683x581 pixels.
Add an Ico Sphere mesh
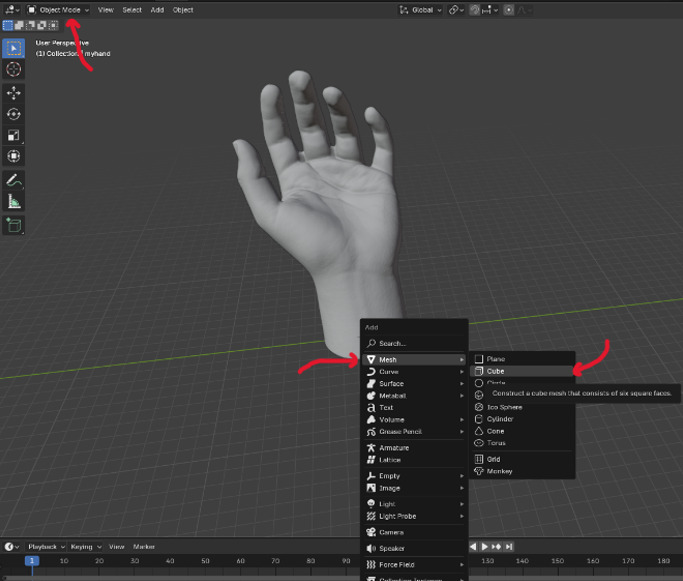pyautogui.click(x=522, y=407)
